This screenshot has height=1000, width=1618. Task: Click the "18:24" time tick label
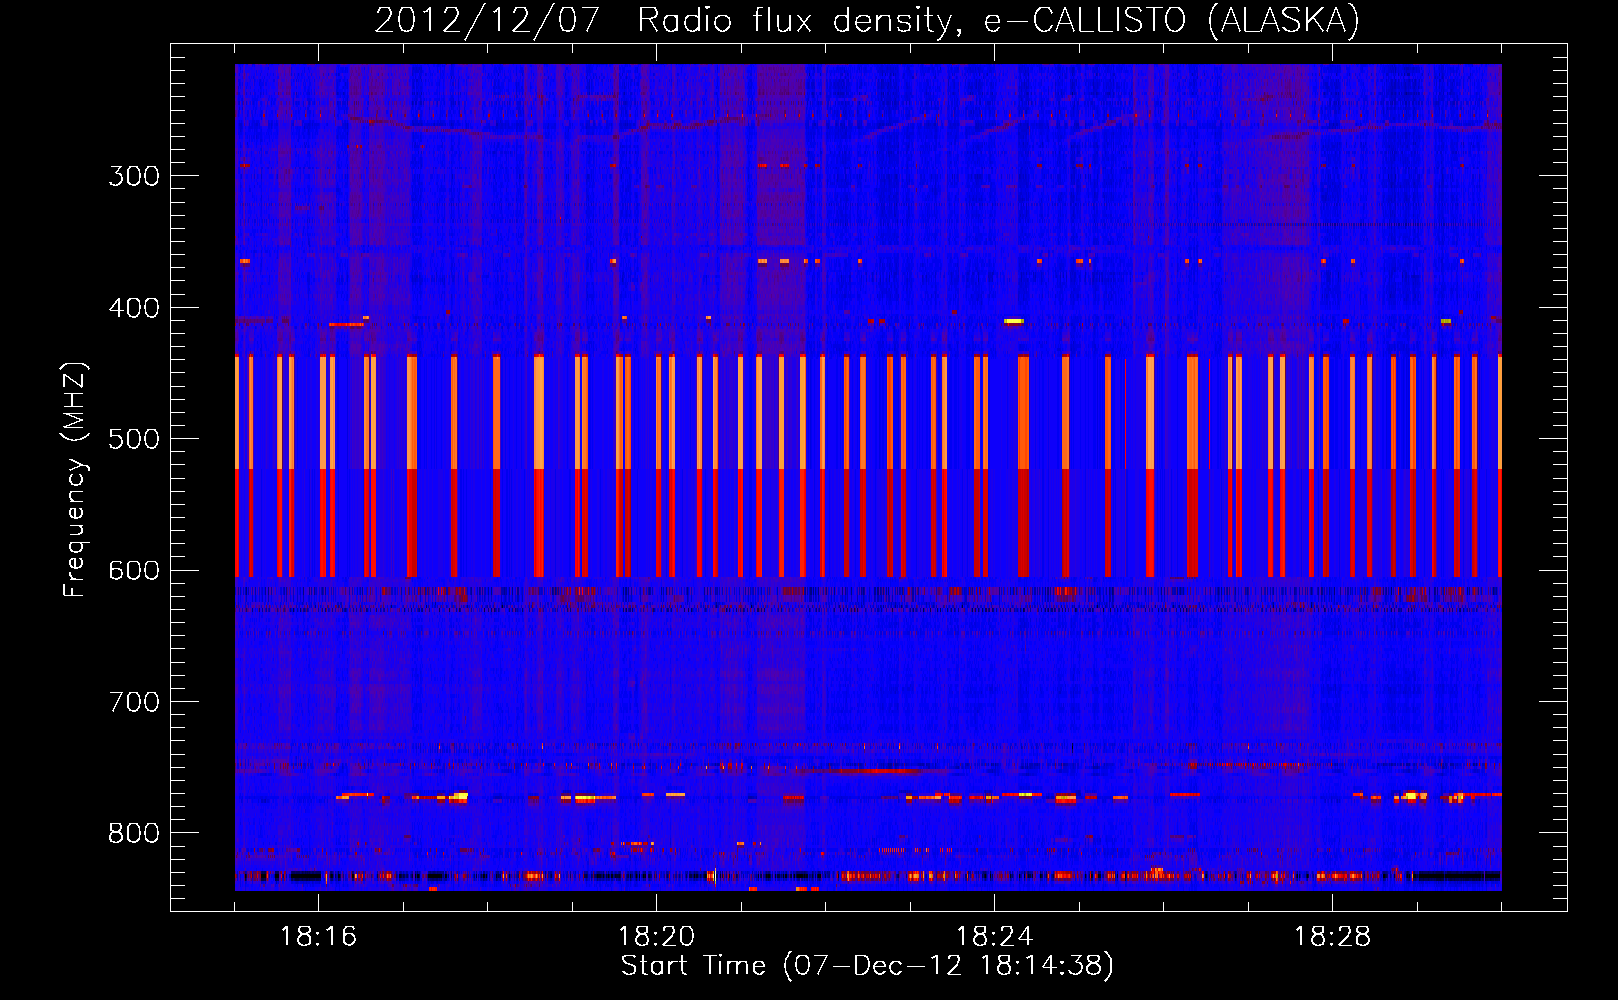(x=994, y=937)
